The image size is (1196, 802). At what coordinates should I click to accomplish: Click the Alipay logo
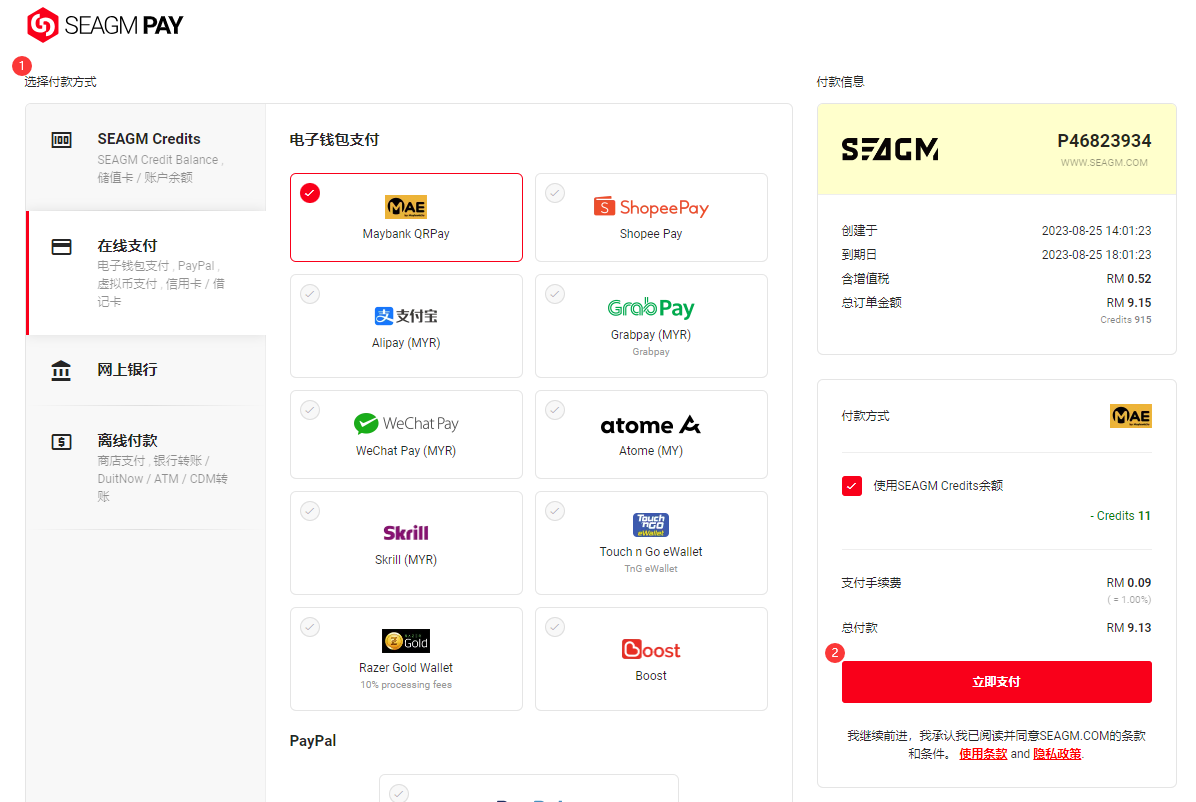tap(406, 316)
